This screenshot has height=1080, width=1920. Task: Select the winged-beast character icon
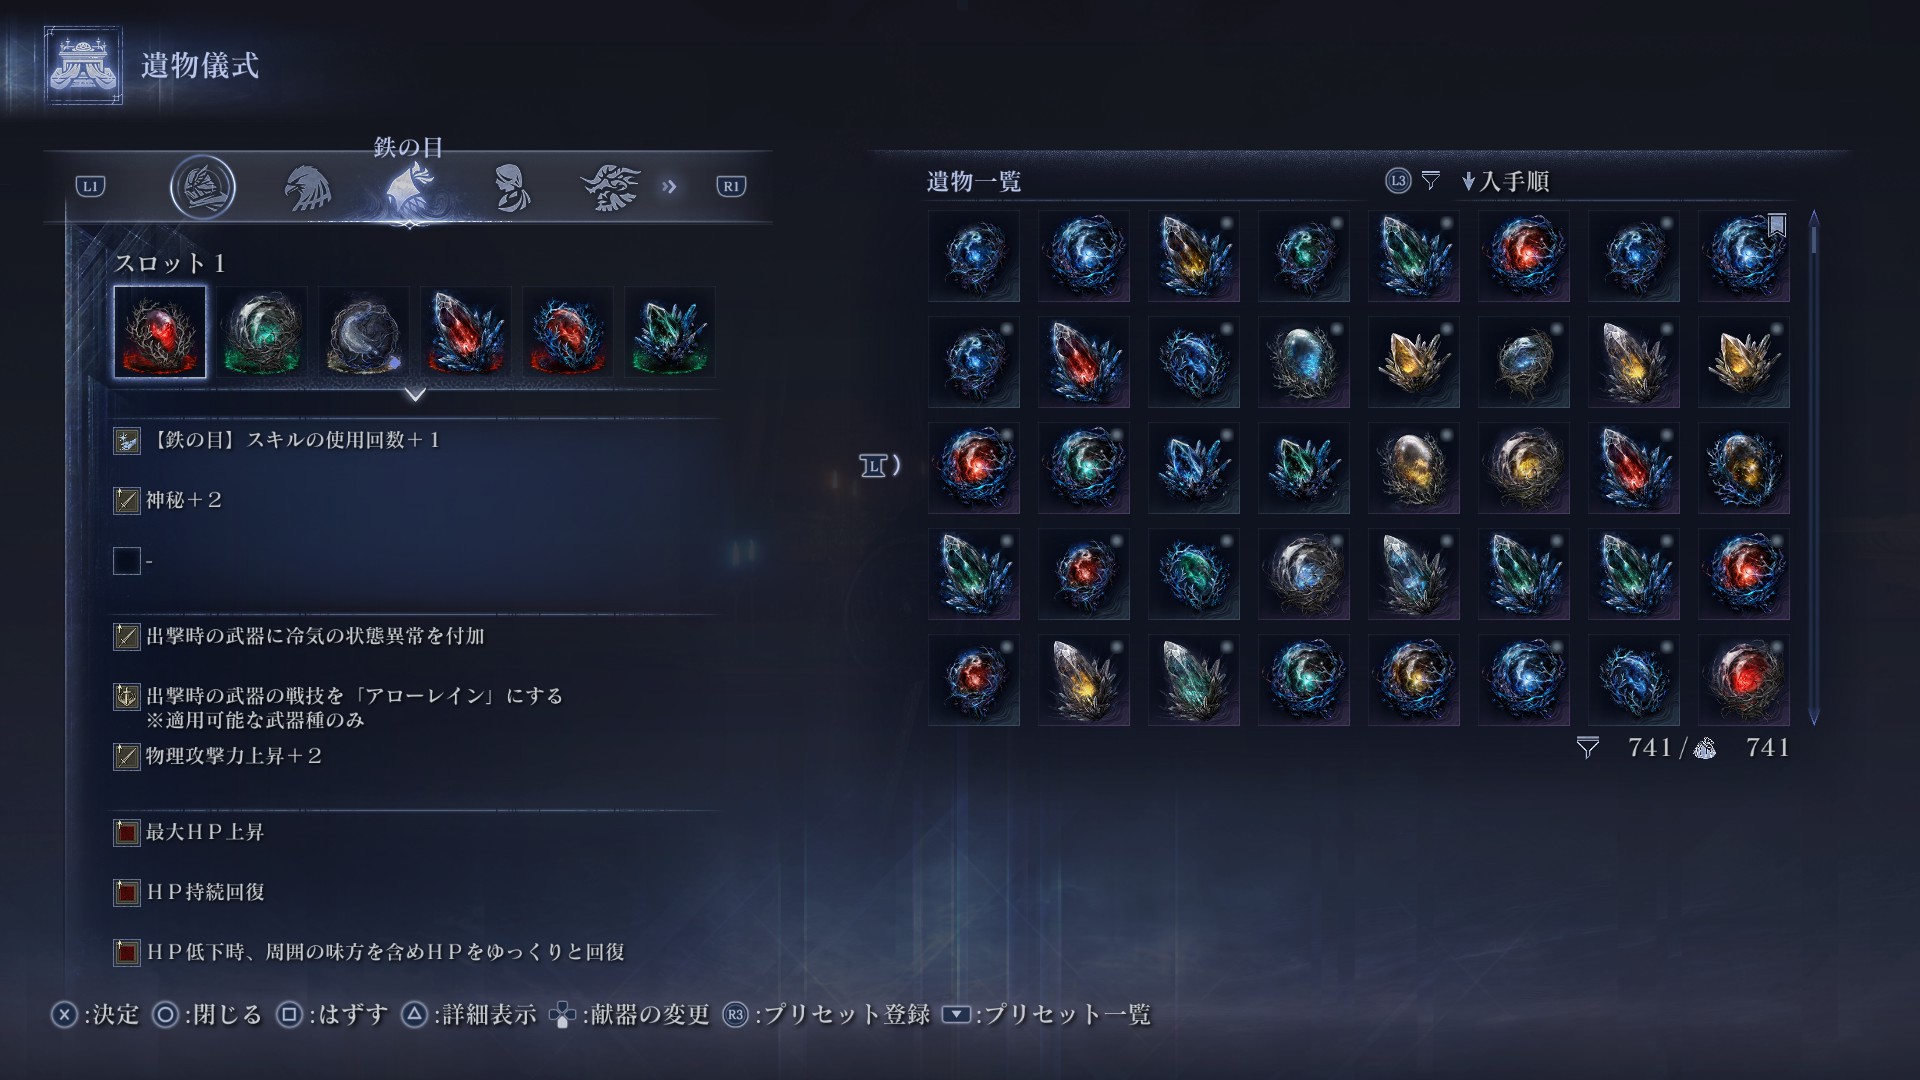click(x=611, y=187)
